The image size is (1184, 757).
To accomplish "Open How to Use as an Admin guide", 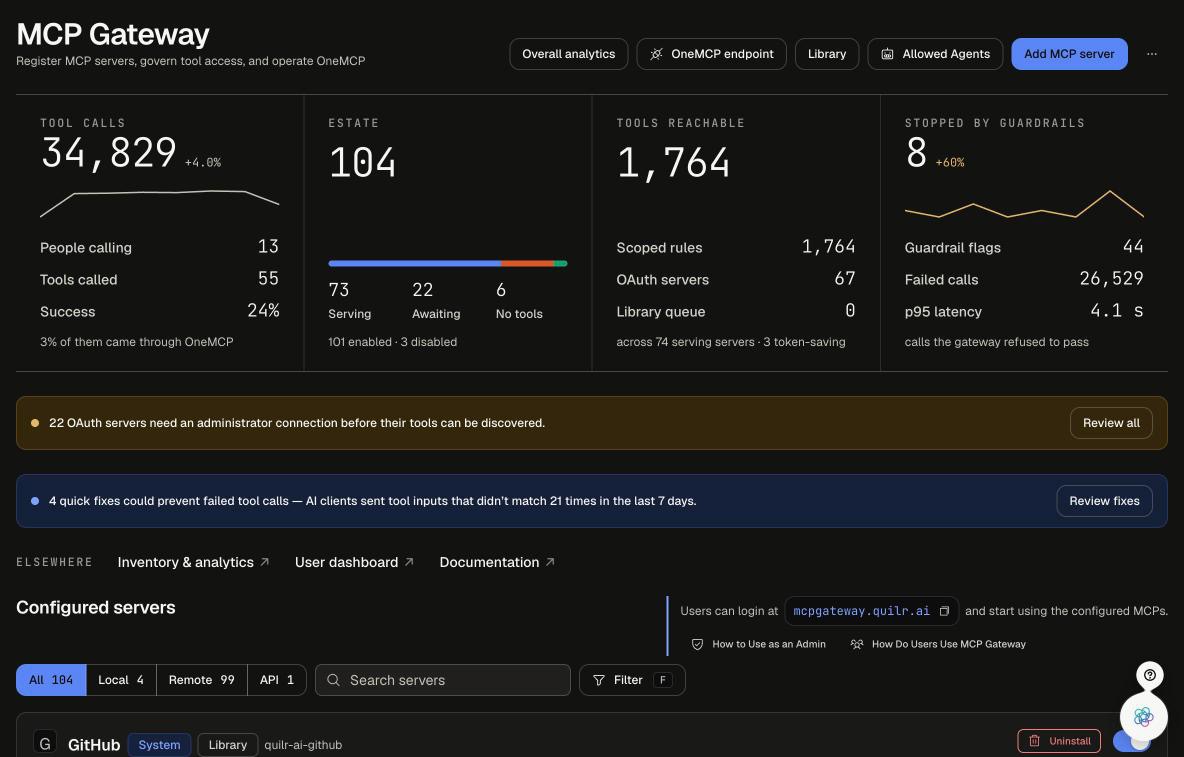I will (x=759, y=644).
